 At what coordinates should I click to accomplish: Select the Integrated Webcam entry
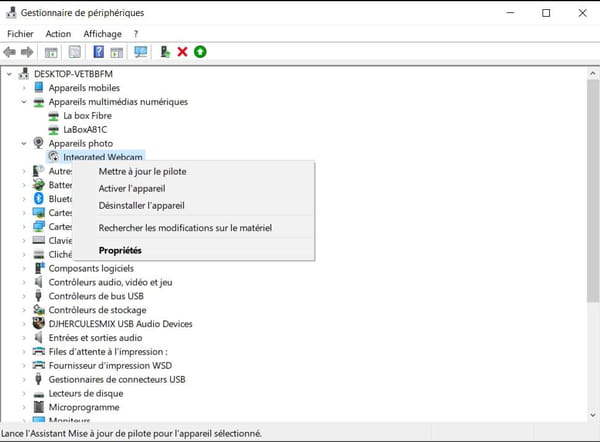click(x=103, y=157)
